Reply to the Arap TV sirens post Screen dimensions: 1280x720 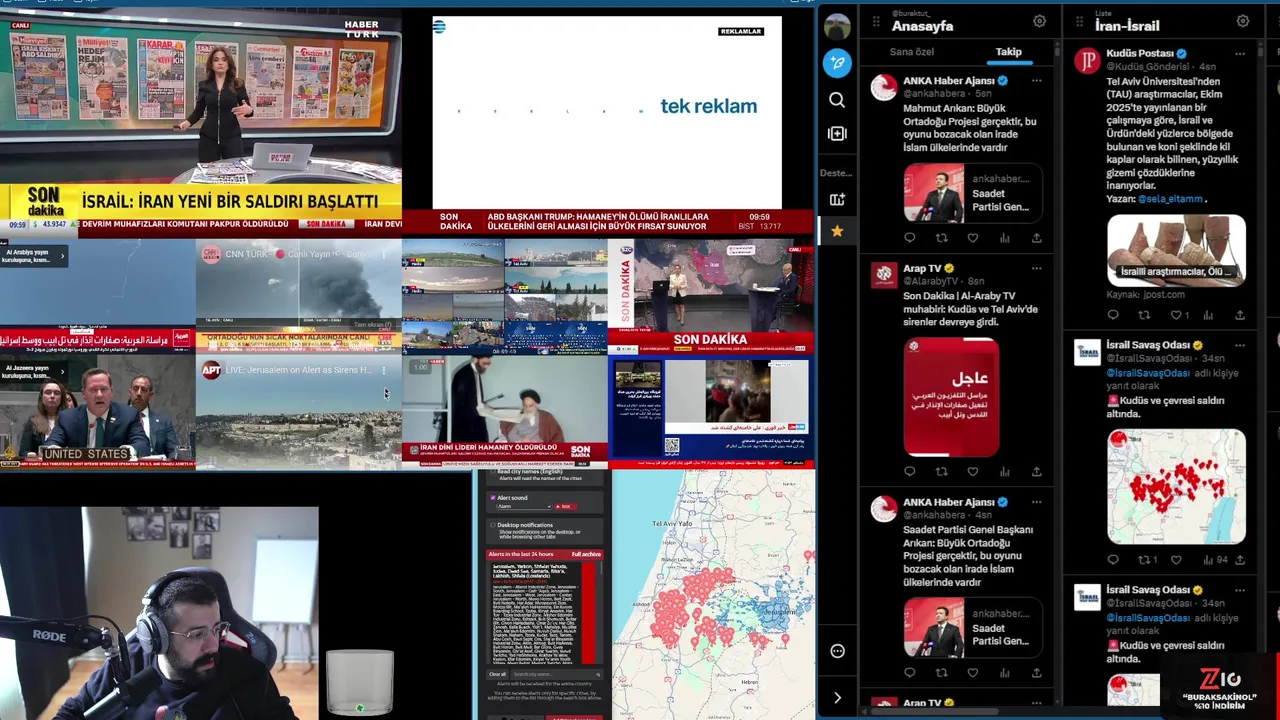click(x=909, y=471)
